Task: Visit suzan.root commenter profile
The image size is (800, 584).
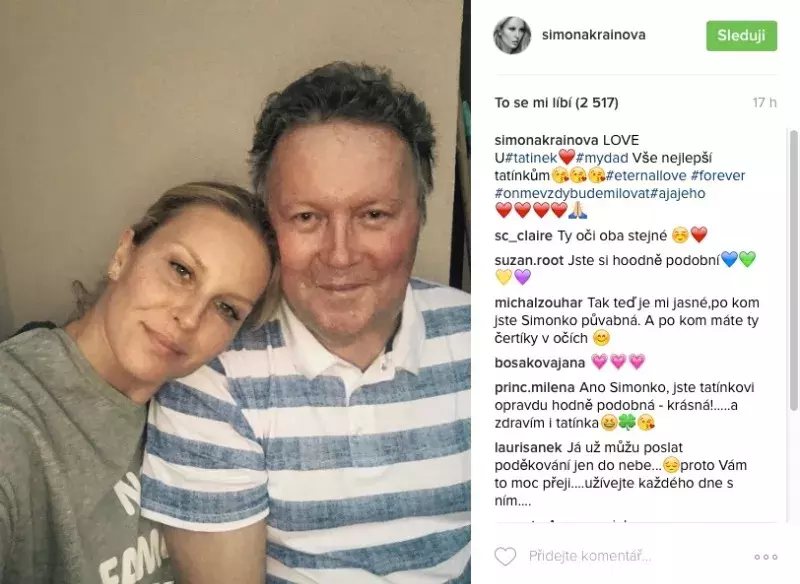Action: pyautogui.click(x=529, y=260)
